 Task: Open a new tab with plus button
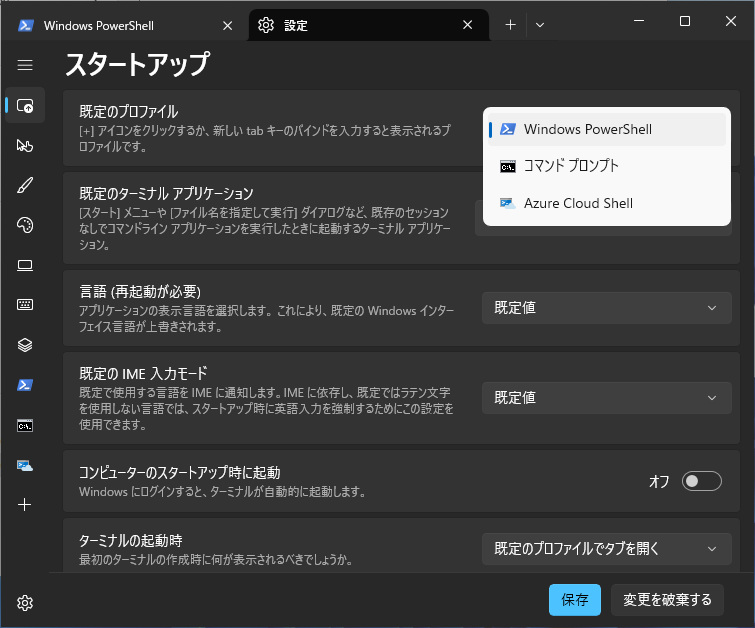(x=510, y=25)
